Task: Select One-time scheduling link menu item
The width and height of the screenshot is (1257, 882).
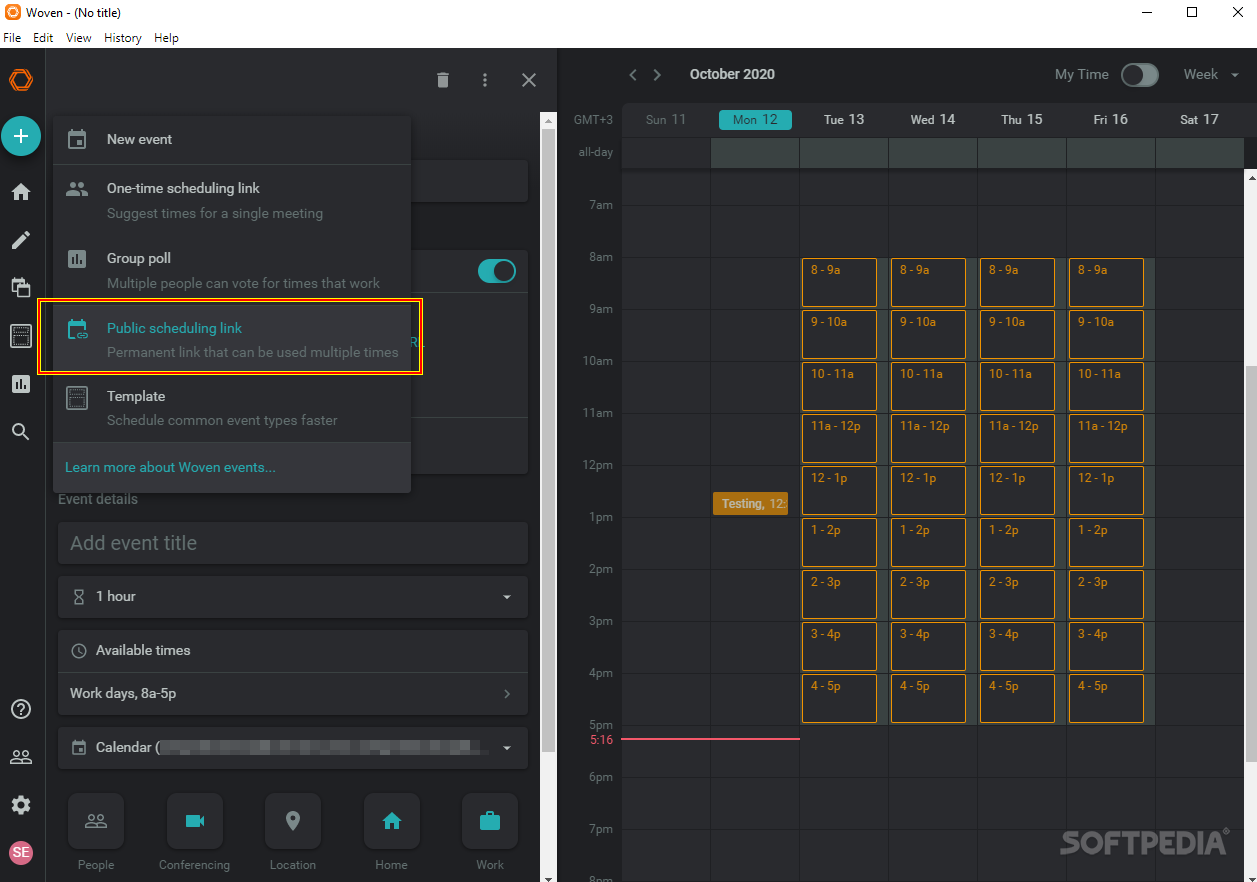Action: (232, 200)
